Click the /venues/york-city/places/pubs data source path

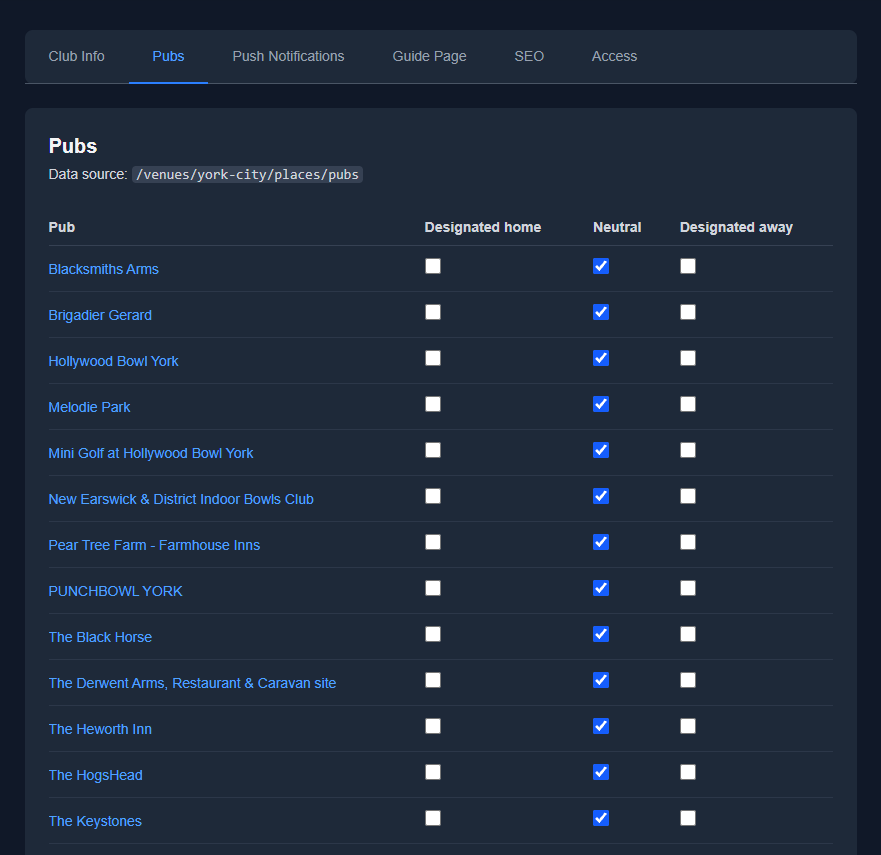pos(247,175)
